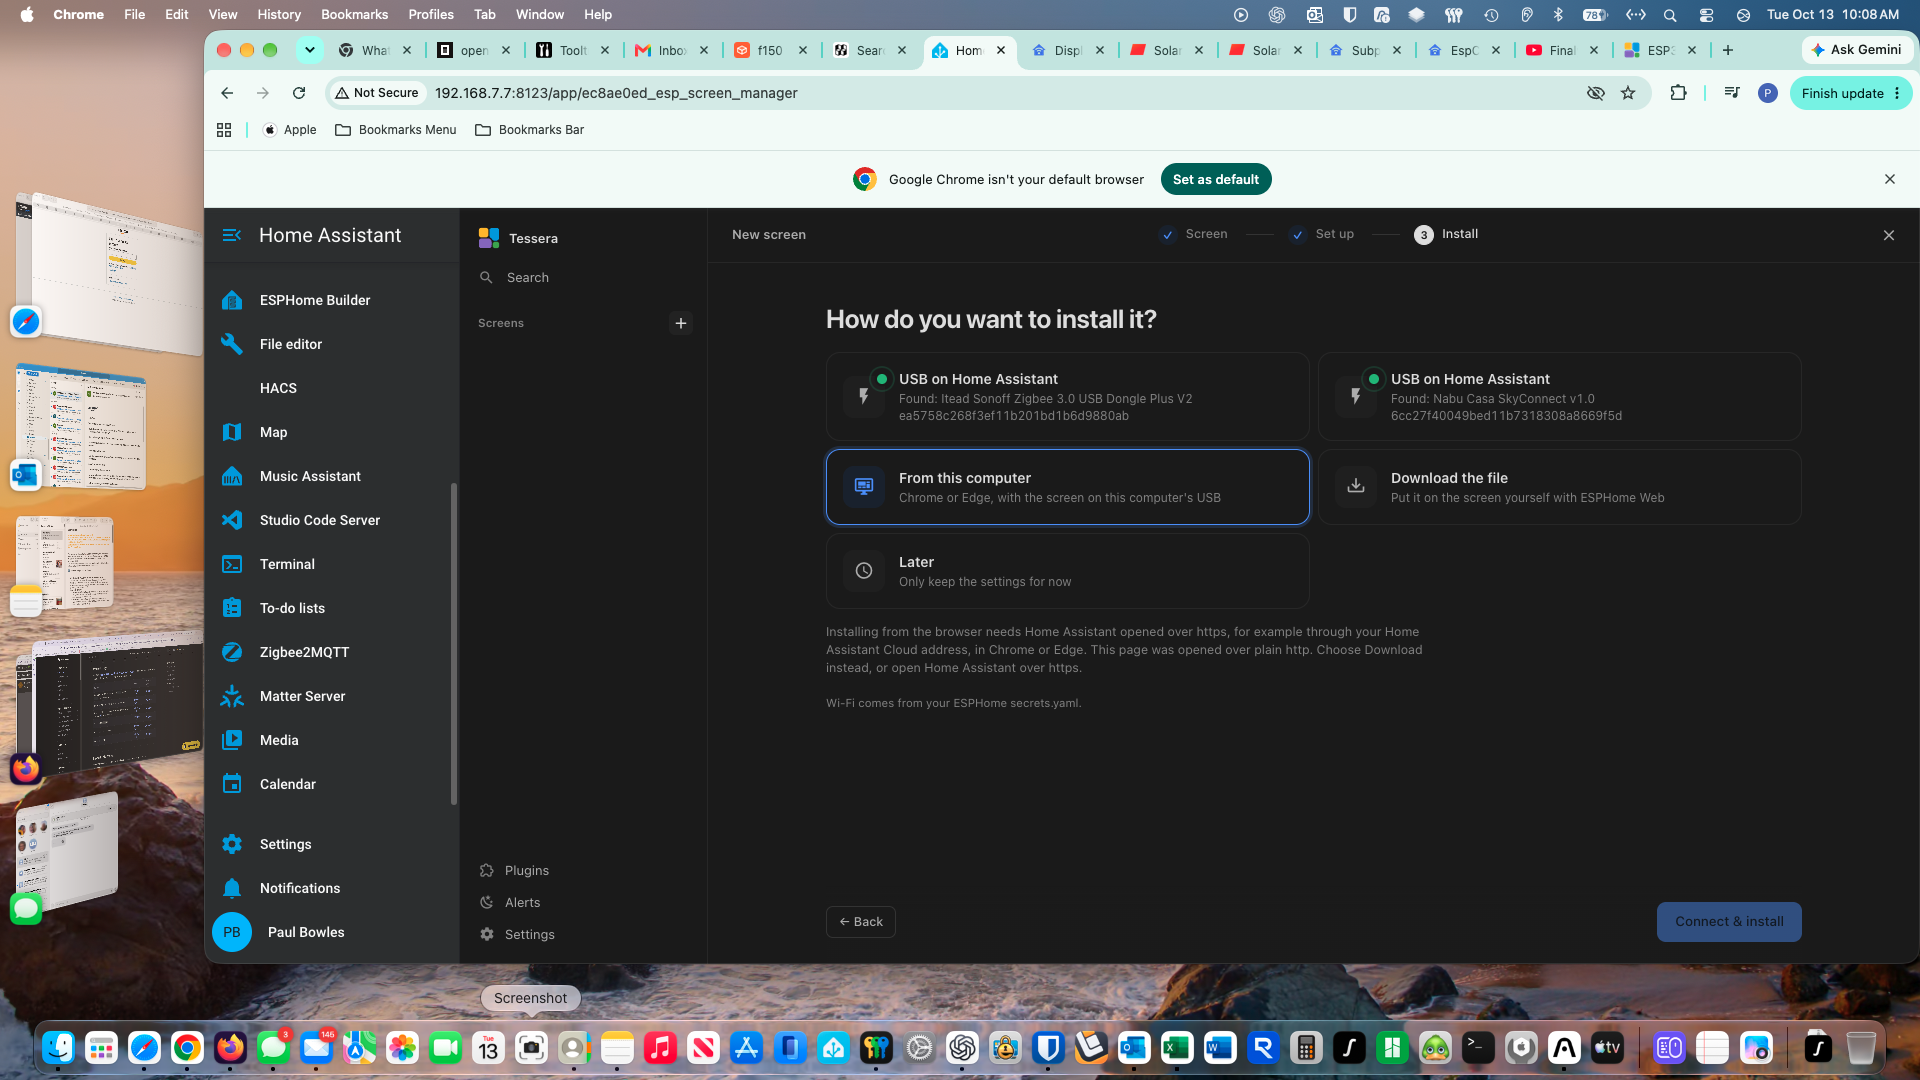This screenshot has height=1080, width=1920.
Task: Click the Tessera Search field
Action: pyautogui.click(x=583, y=278)
